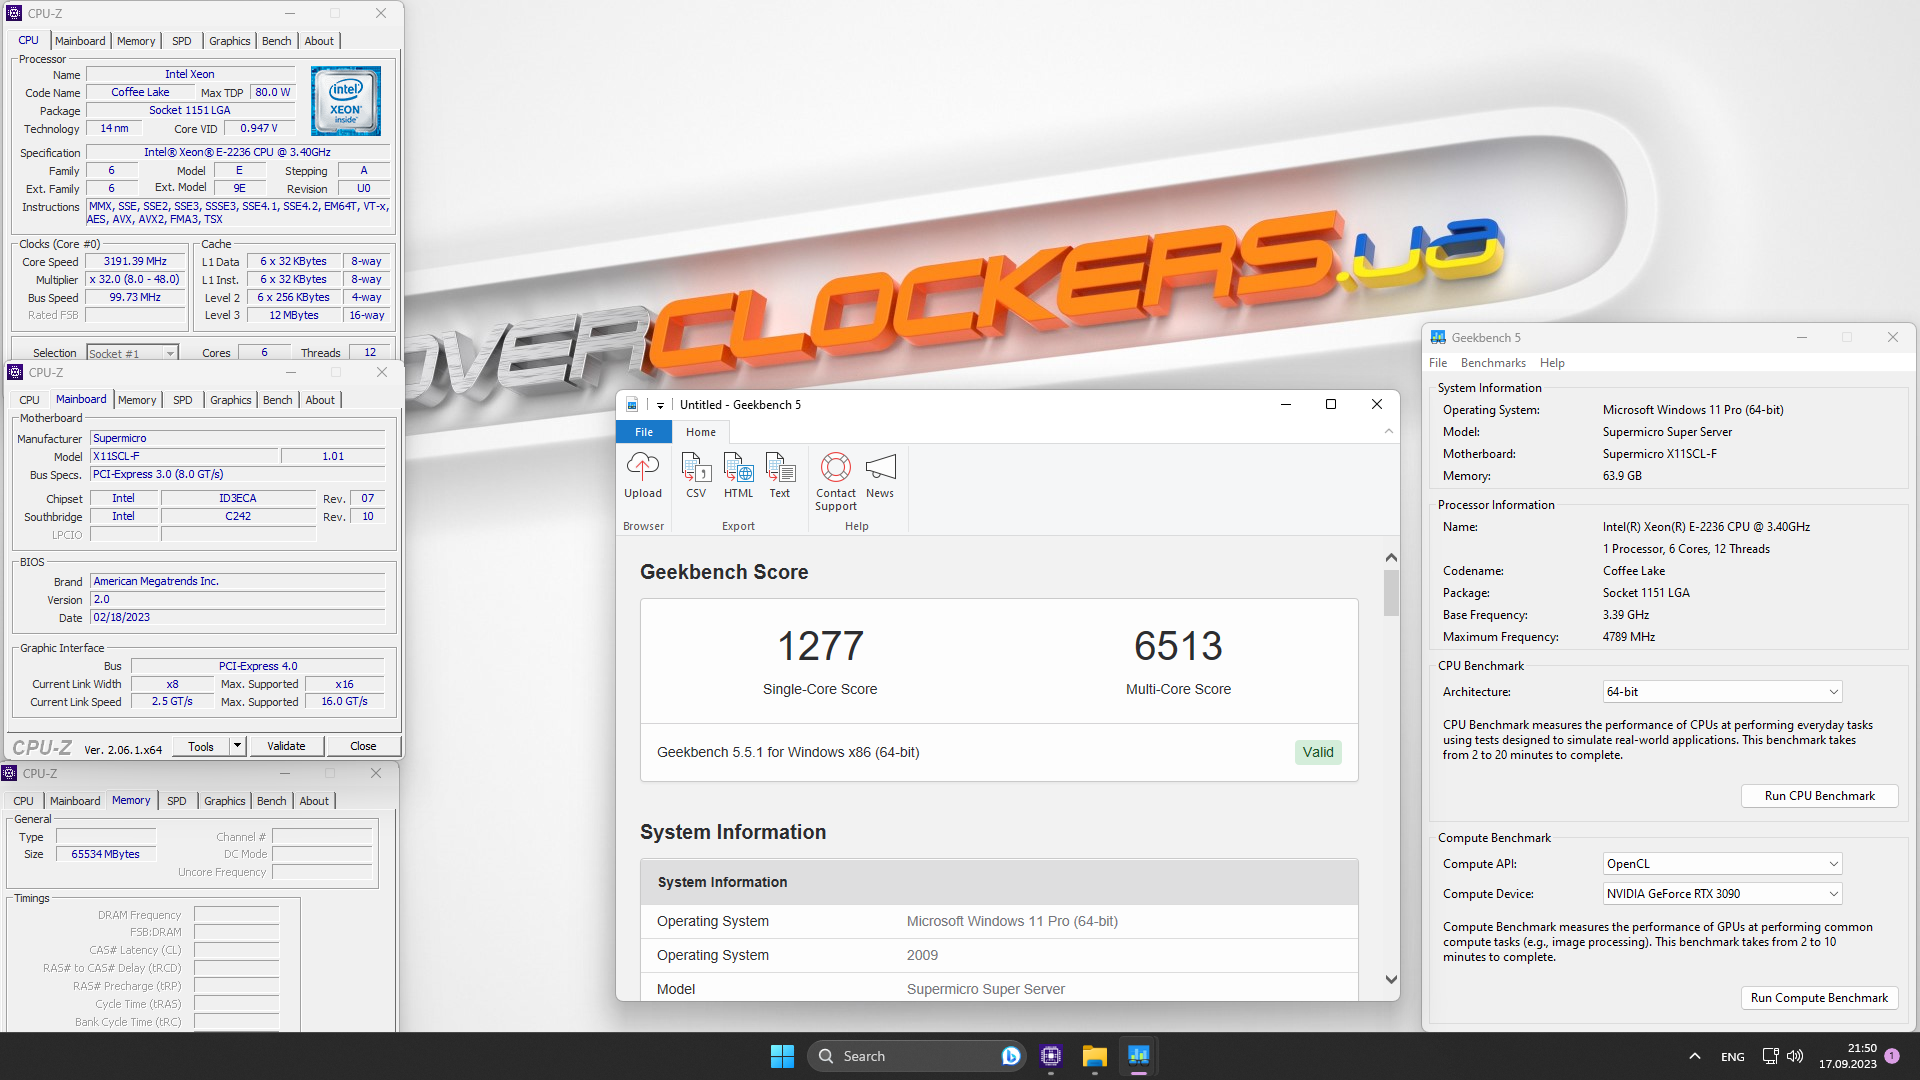
Task: Open the Compute API OpenCL dropdown
Action: point(1722,864)
